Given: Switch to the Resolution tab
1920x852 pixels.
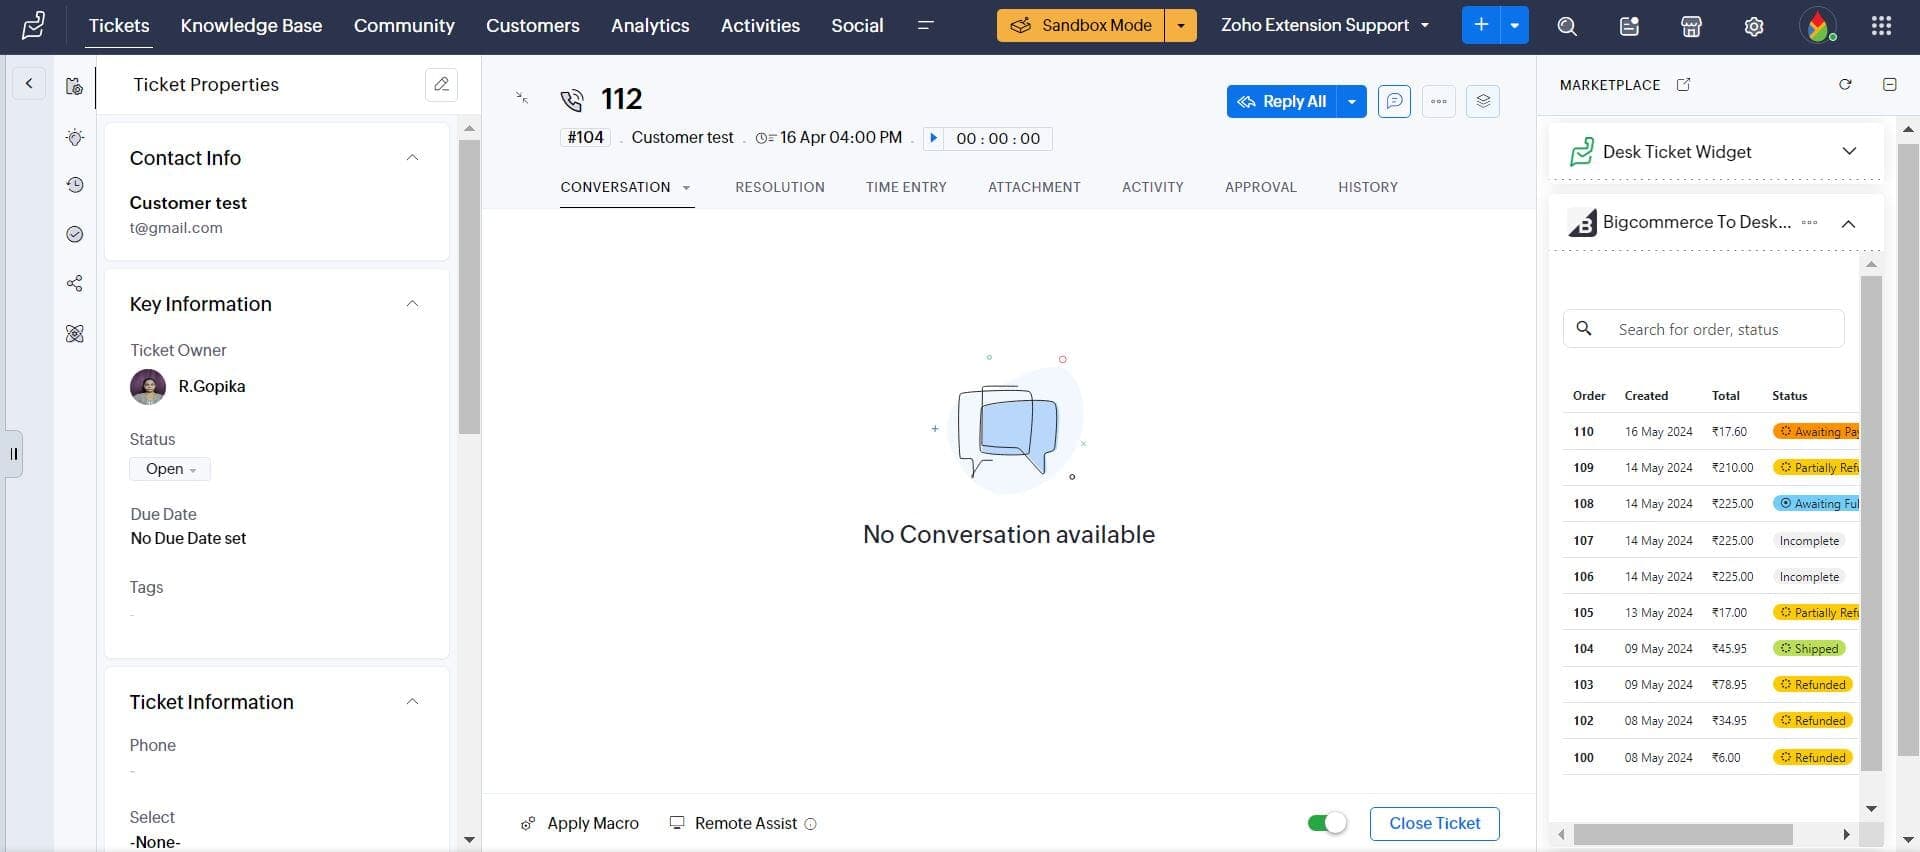Looking at the screenshot, I should 779,187.
